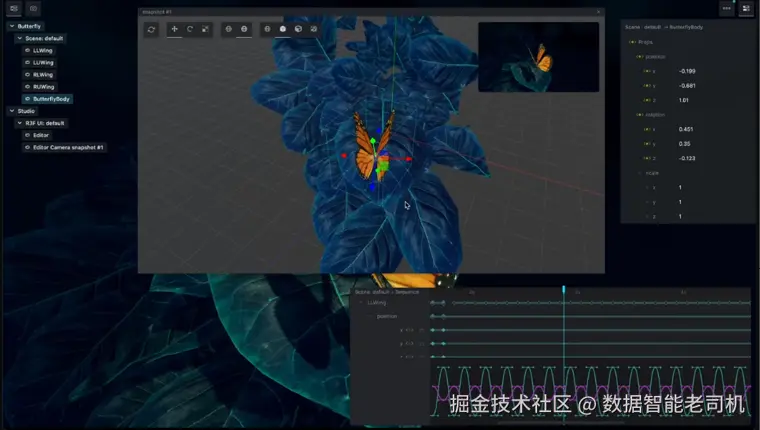Click position y value -0.881
This screenshot has height=430, width=760.
687,86
